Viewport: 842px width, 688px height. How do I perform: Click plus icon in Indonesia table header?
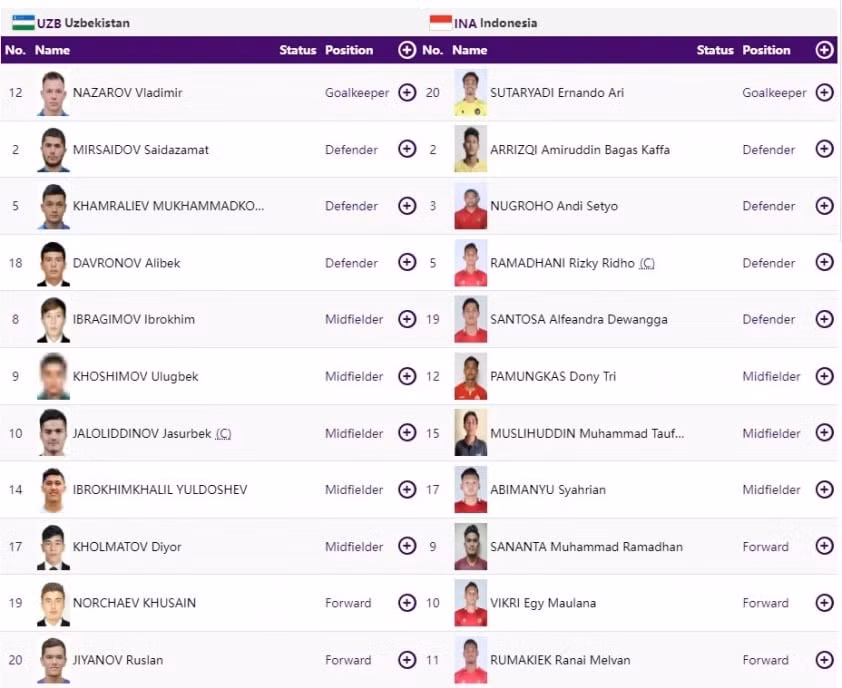[824, 50]
